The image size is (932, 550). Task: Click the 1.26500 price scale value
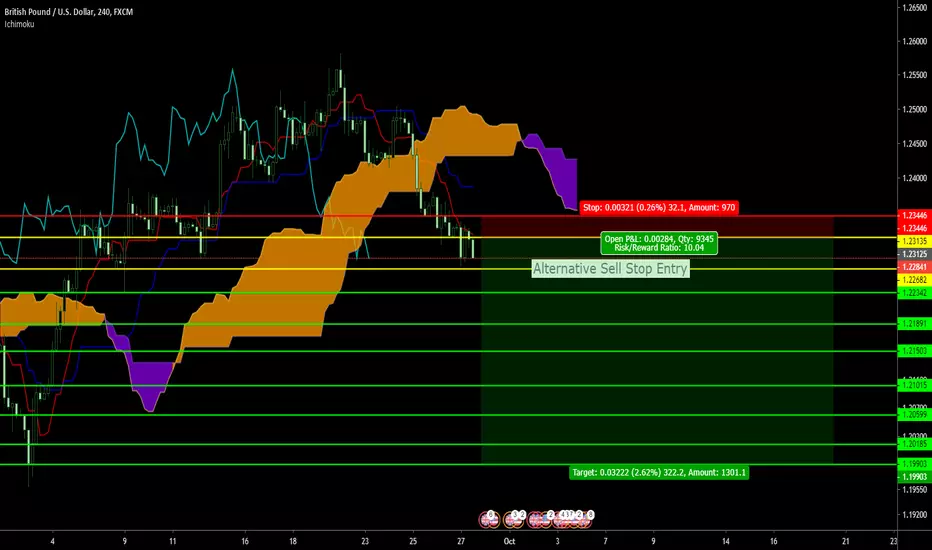[x=914, y=8]
